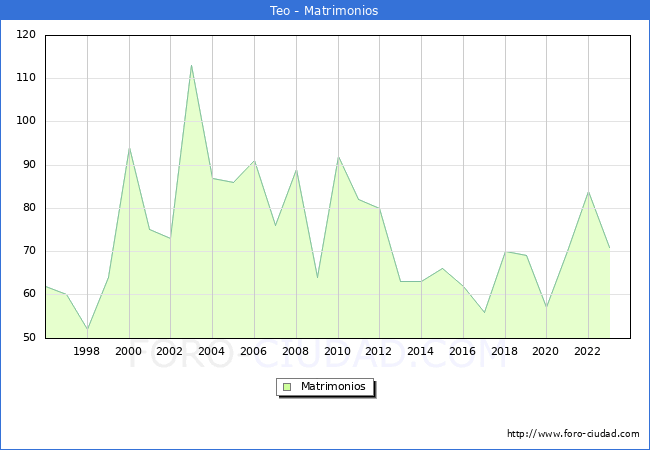Click the 1998 lowest data point
The height and width of the screenshot is (450, 650).
pyautogui.click(x=87, y=329)
